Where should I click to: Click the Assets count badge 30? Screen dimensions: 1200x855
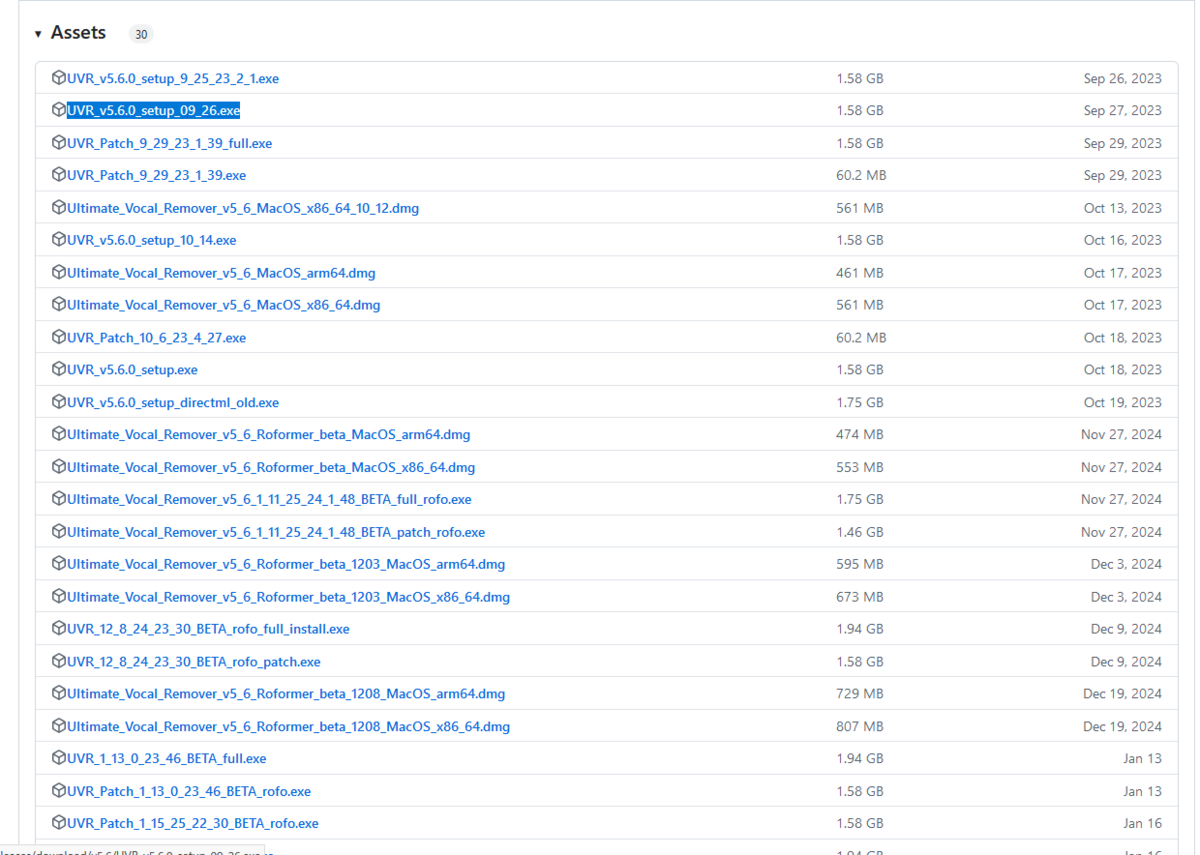click(x=141, y=34)
